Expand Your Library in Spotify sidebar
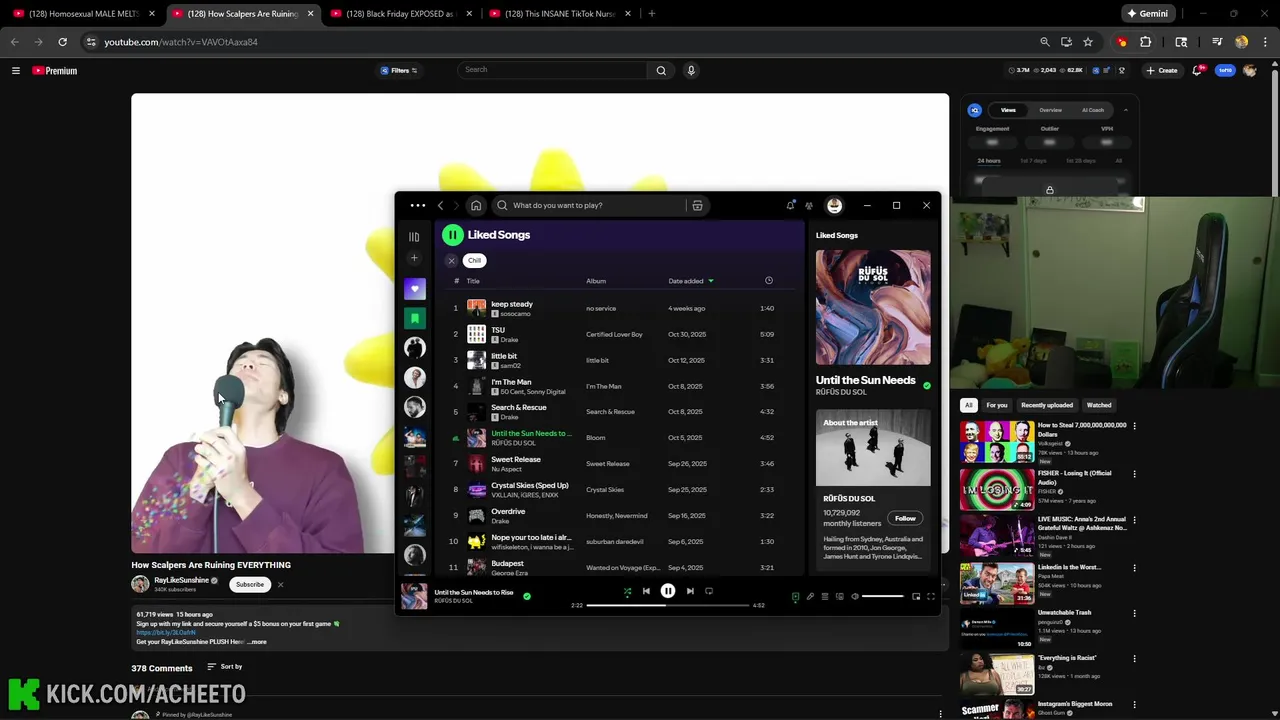Screen dimensions: 1280x720 pos(414,237)
